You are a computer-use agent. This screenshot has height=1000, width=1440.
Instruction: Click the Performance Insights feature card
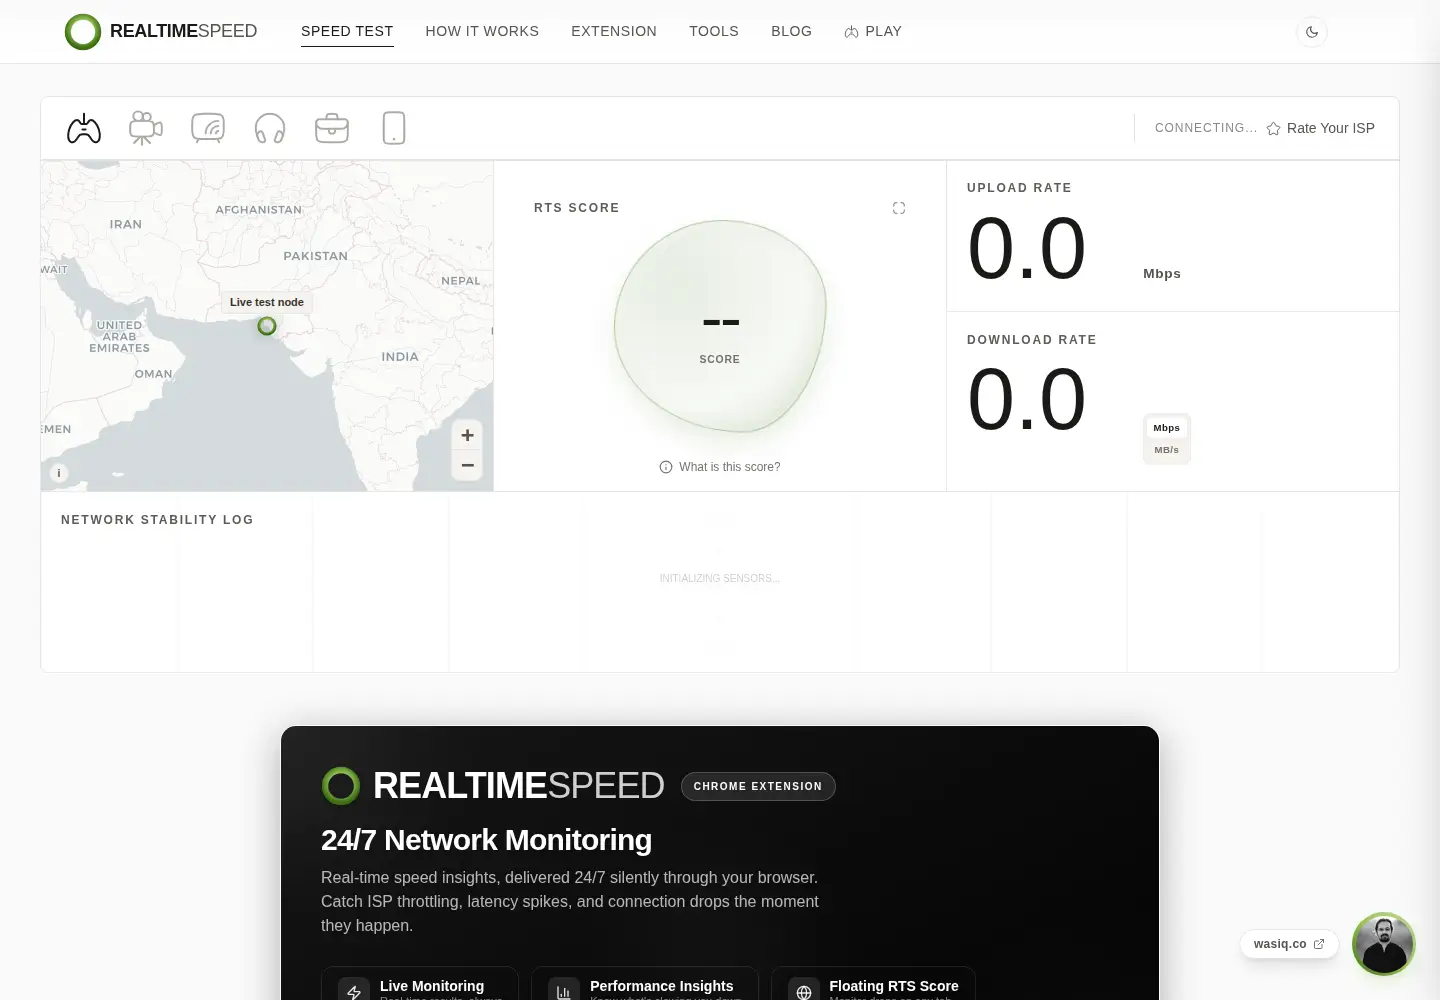[645, 984]
